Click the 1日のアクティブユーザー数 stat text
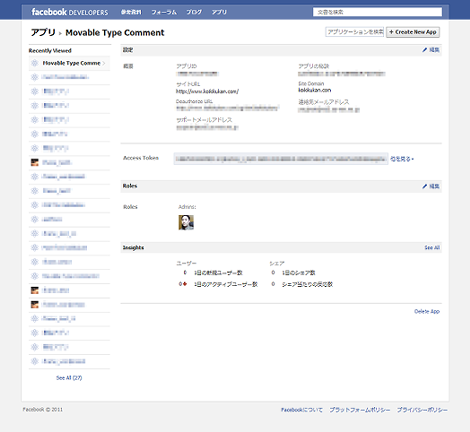 [x=226, y=284]
